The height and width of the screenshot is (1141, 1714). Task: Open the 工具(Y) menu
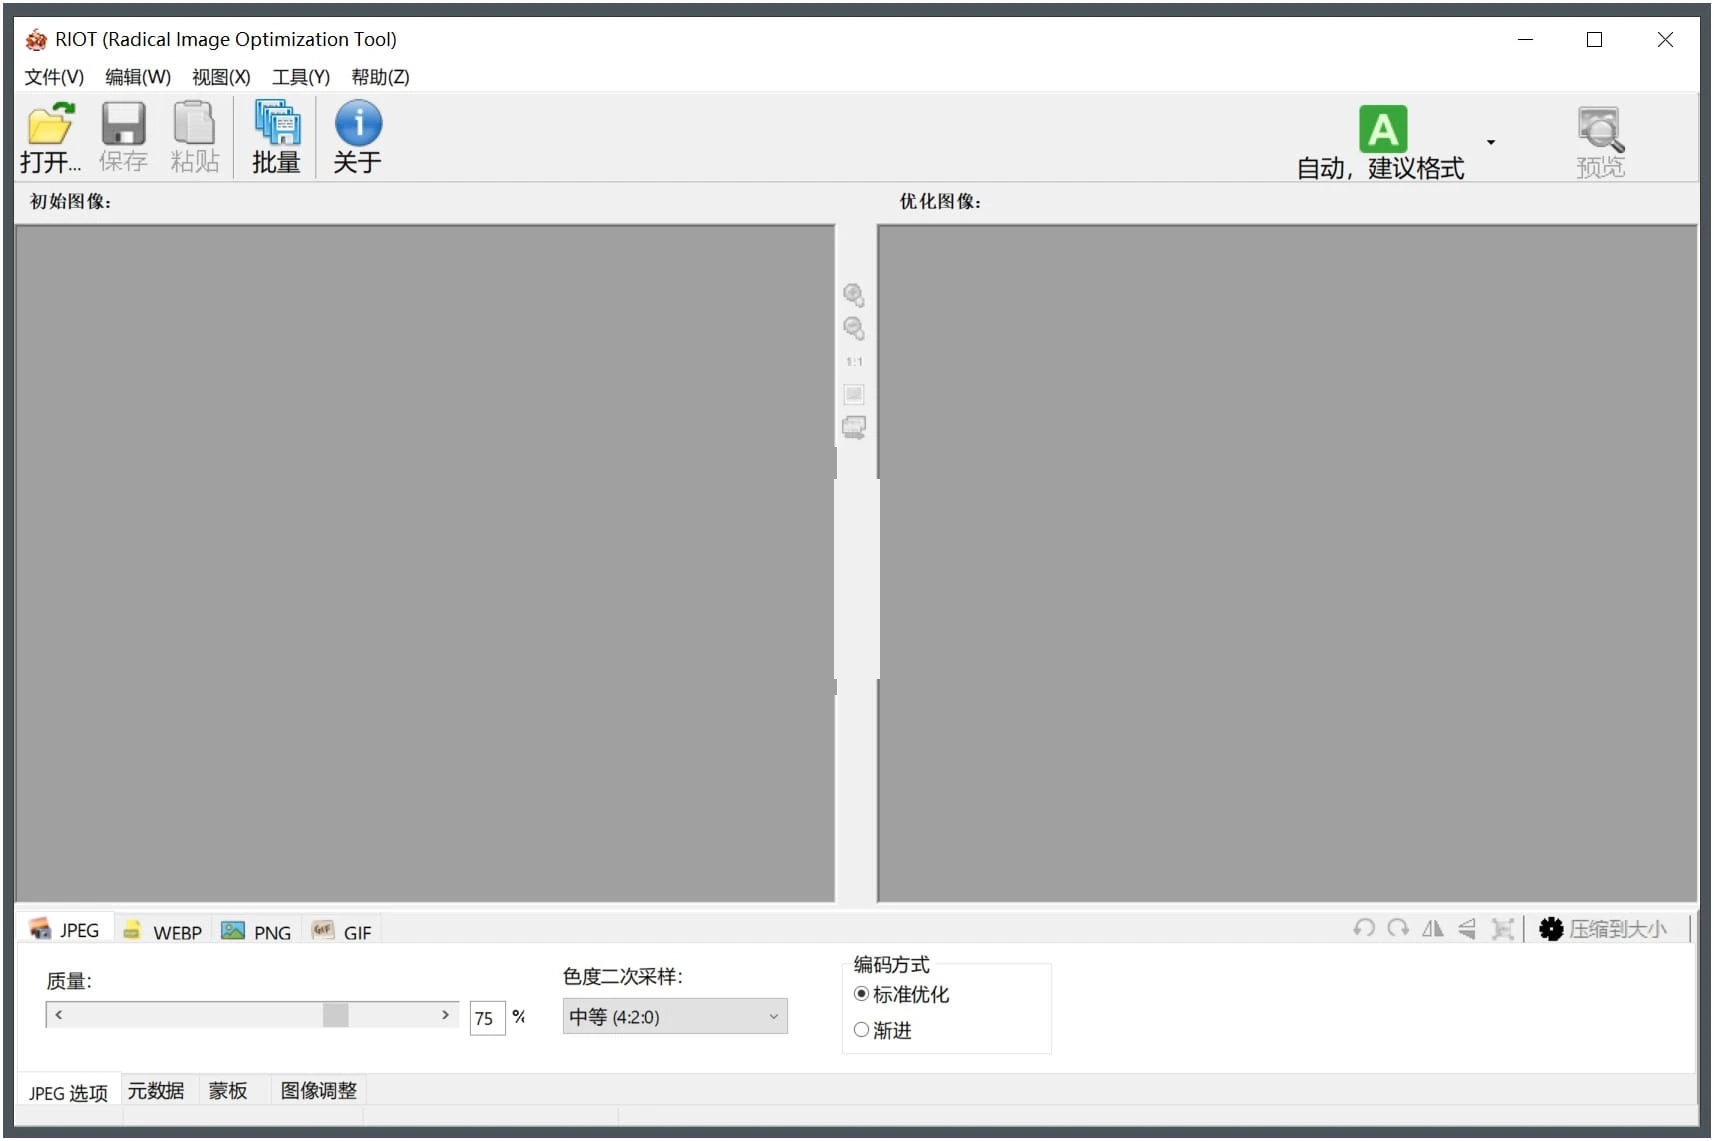coord(300,77)
